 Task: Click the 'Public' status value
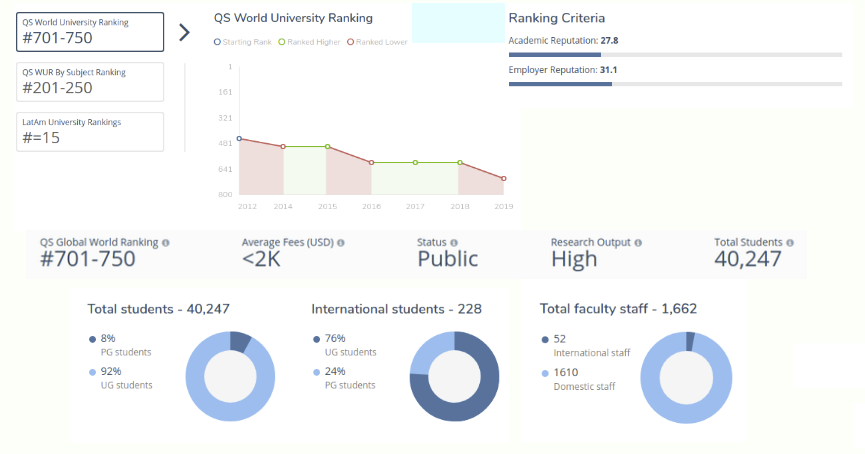[447, 259]
